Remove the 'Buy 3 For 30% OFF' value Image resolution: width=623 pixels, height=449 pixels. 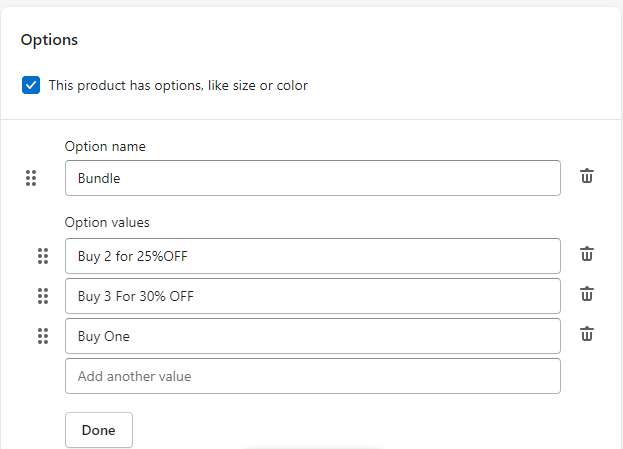(587, 294)
